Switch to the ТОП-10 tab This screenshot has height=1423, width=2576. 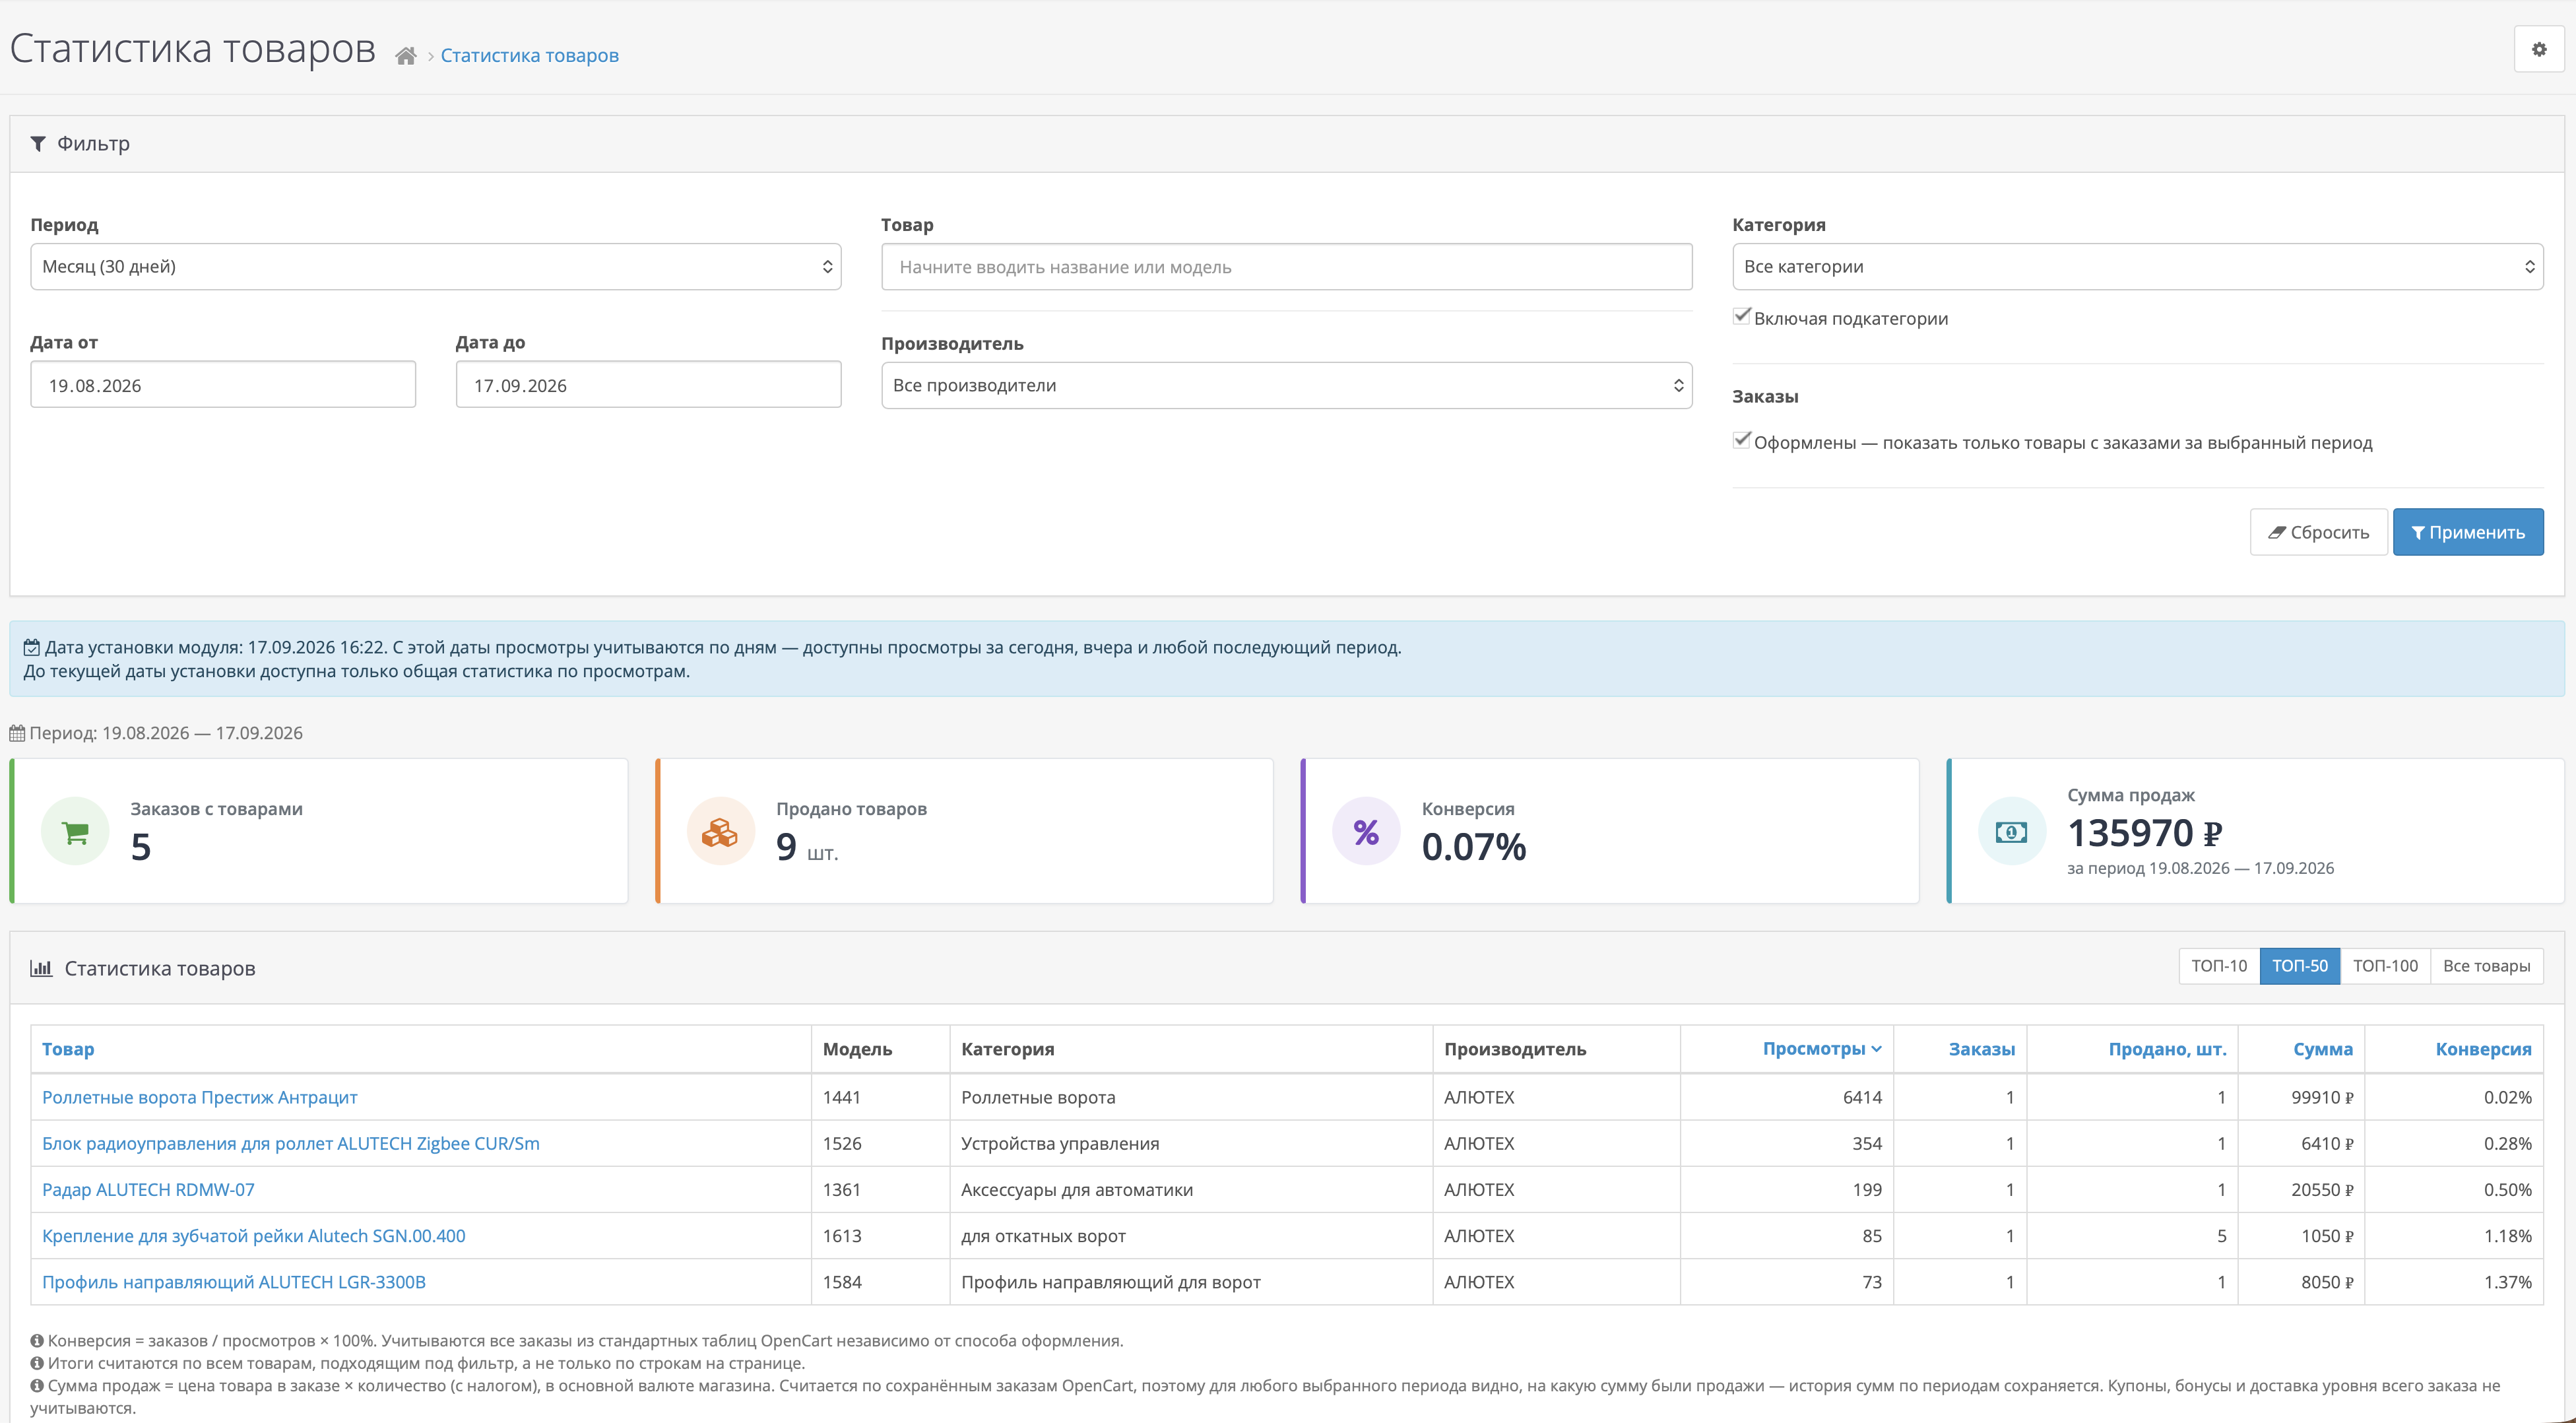coord(2219,966)
